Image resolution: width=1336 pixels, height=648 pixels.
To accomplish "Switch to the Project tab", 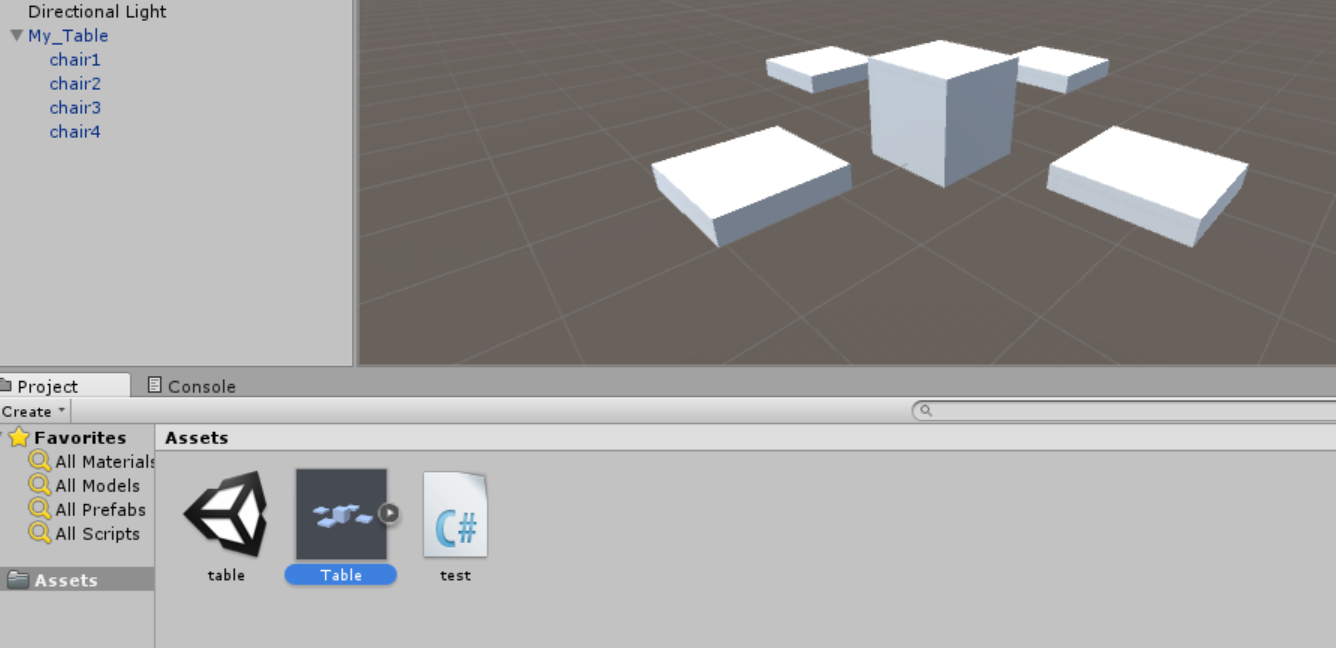I will pyautogui.click(x=63, y=386).
